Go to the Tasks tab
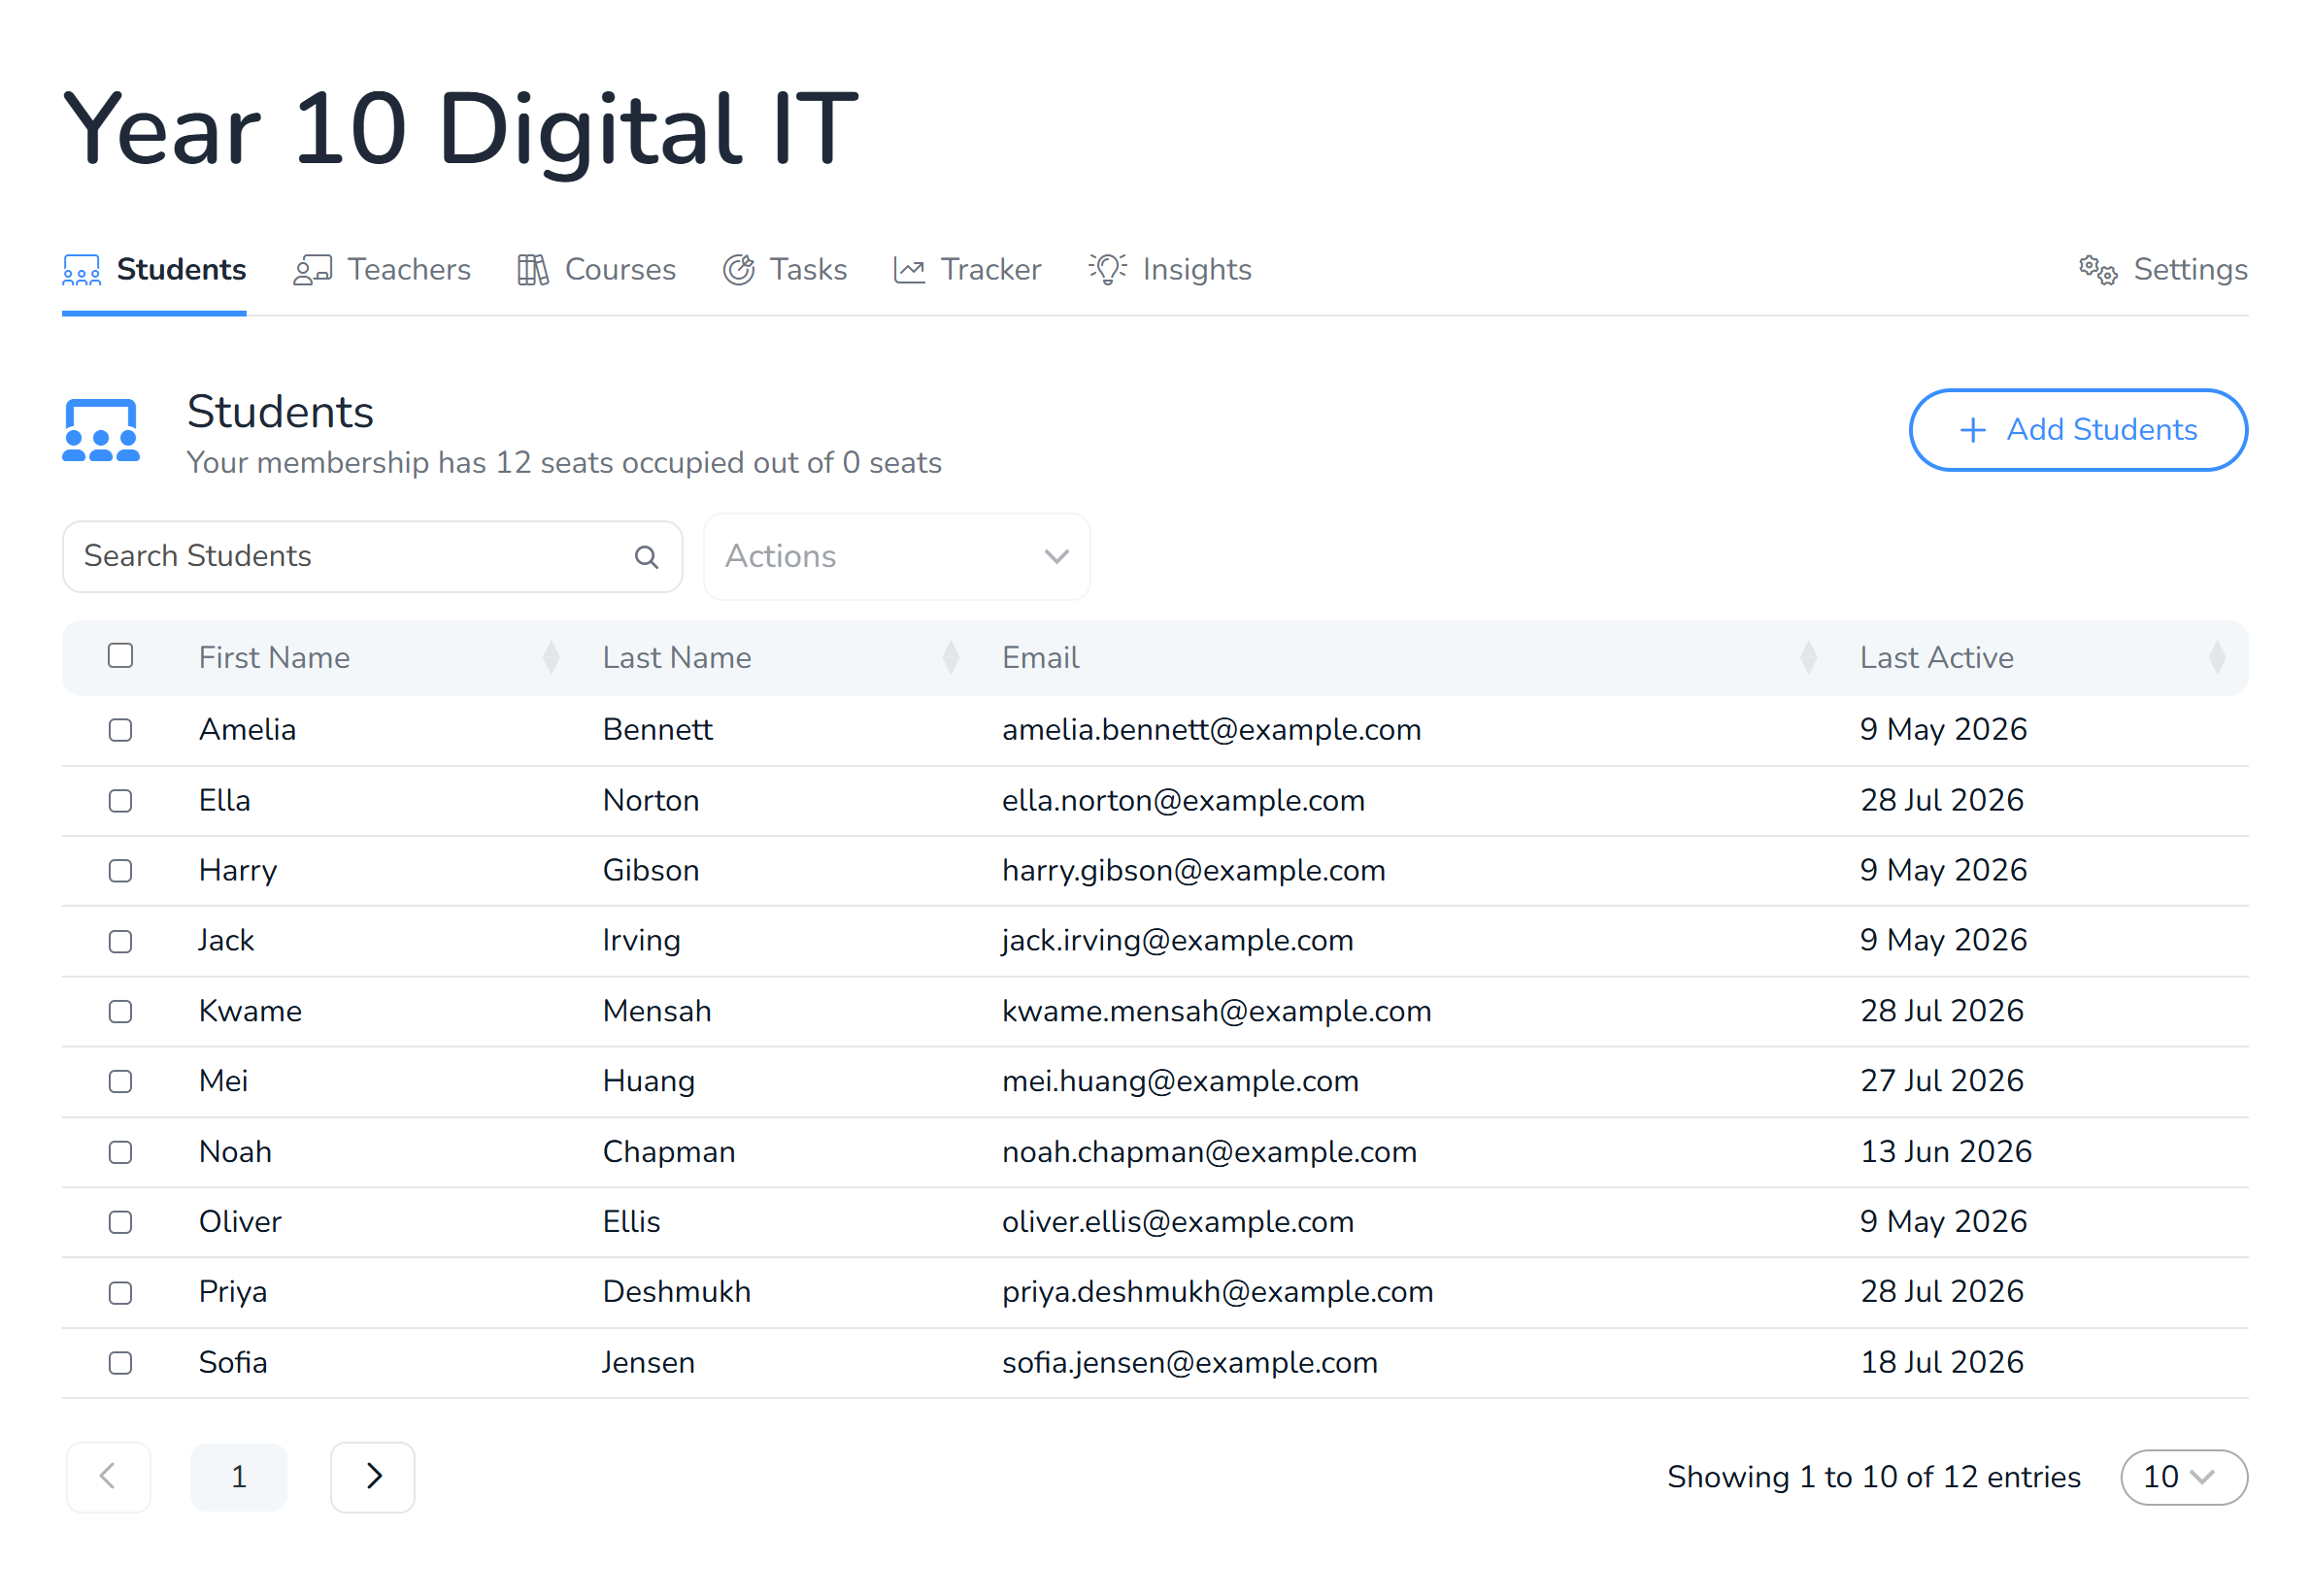Viewport: 2311px width, 1596px height. 785,270
